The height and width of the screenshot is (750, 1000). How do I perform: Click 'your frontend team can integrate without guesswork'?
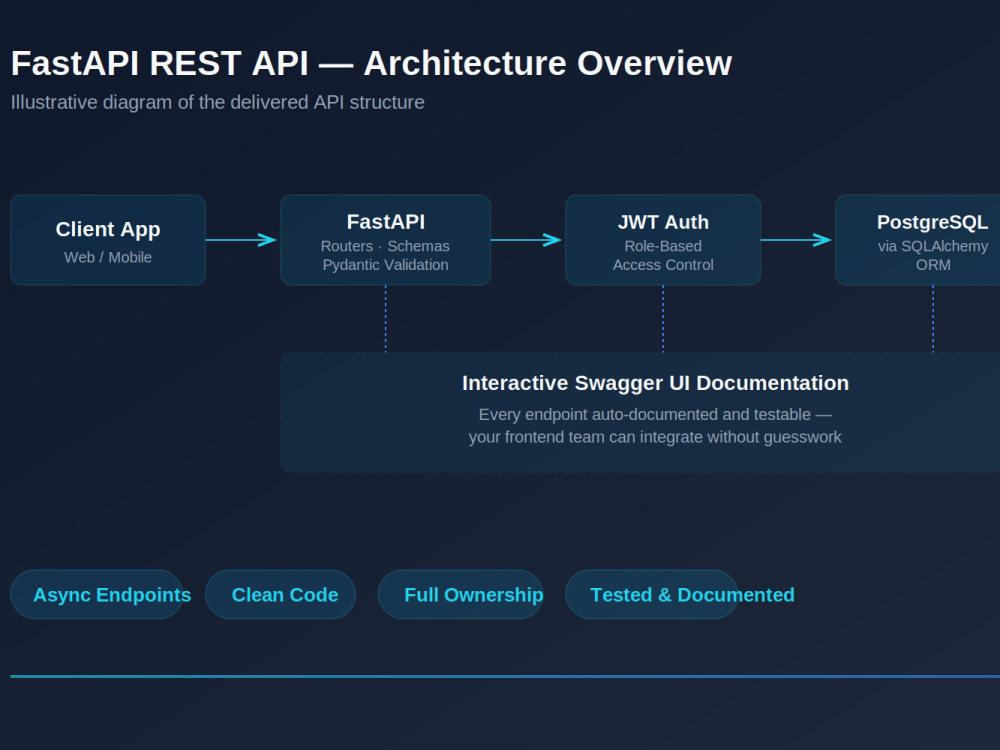655,437
